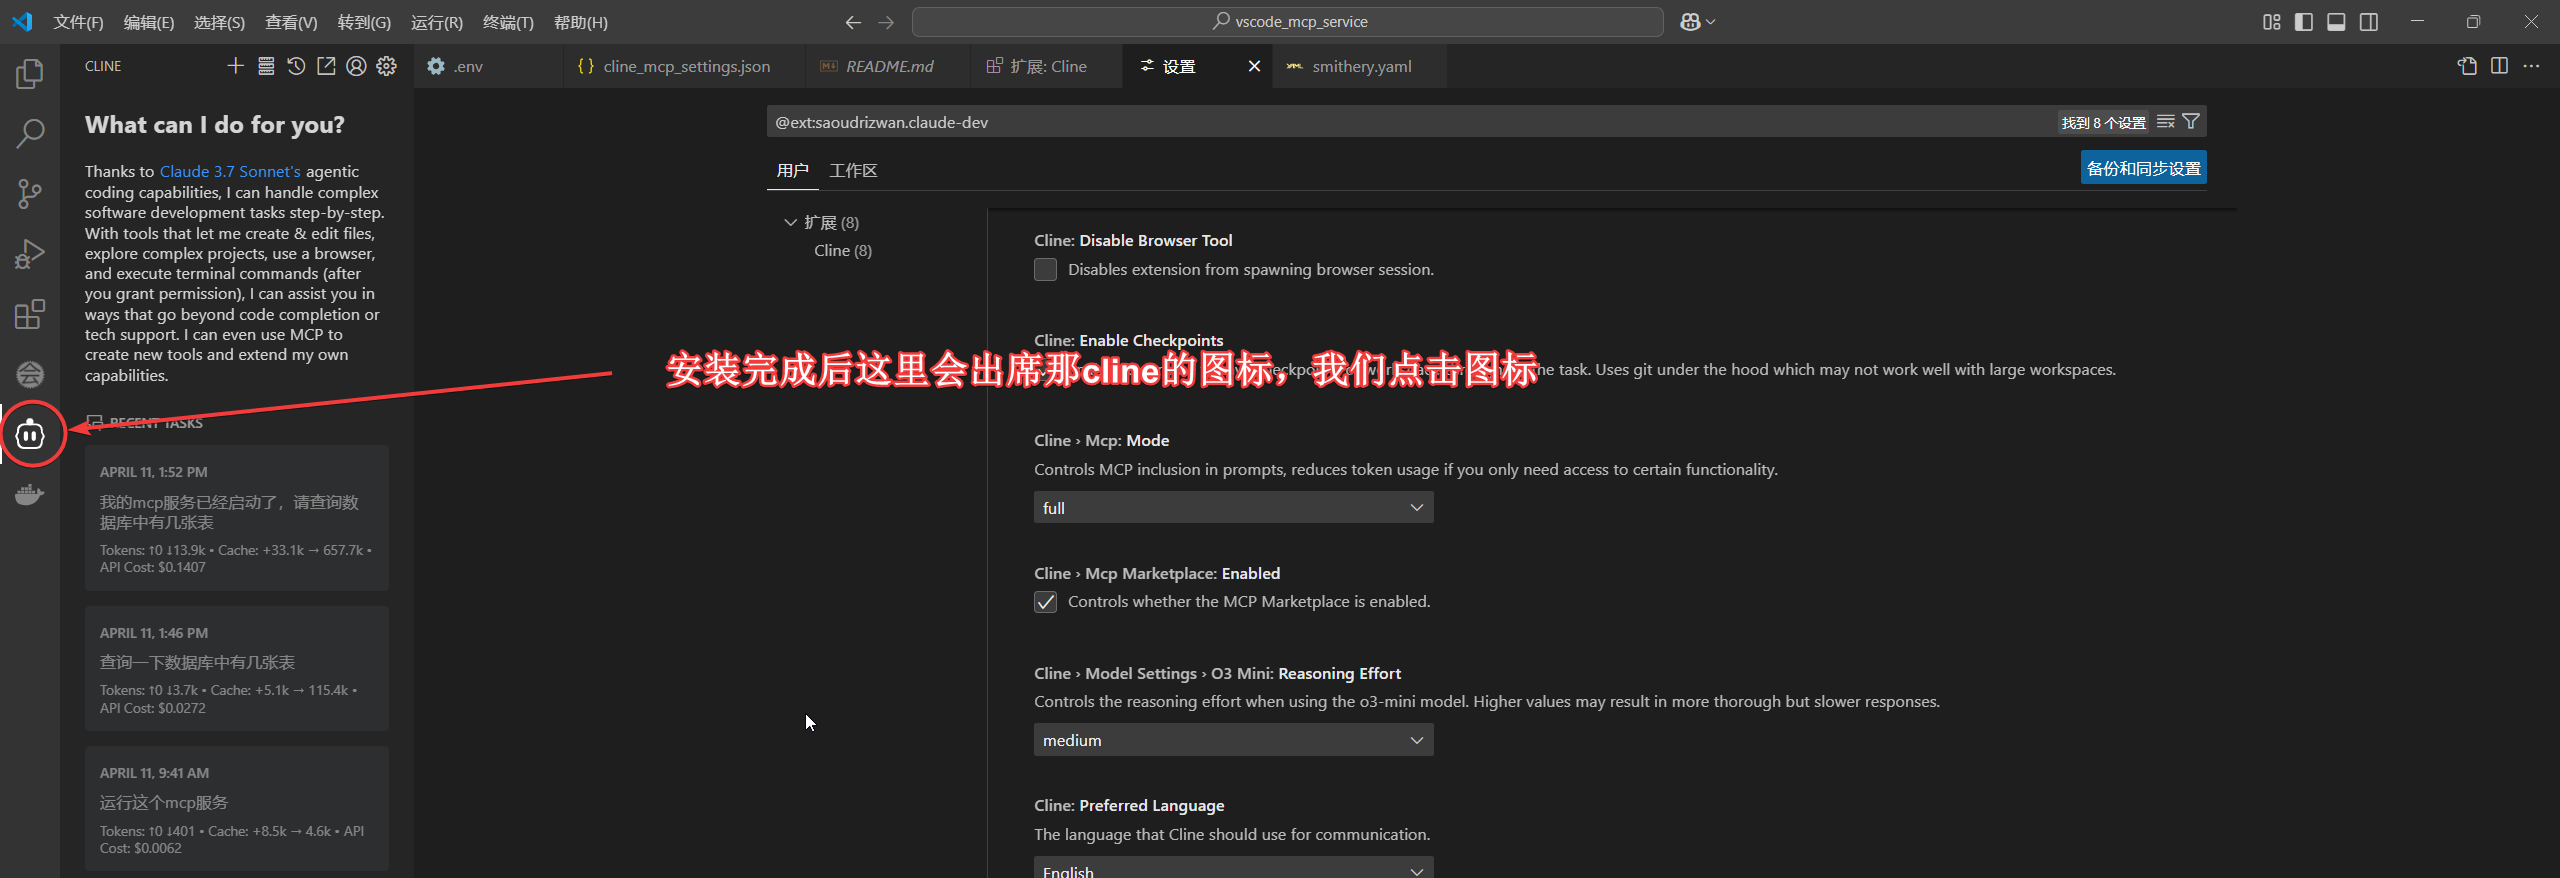Open settings filter funnel icon
This screenshot has width=2560, height=878.
[2191, 122]
